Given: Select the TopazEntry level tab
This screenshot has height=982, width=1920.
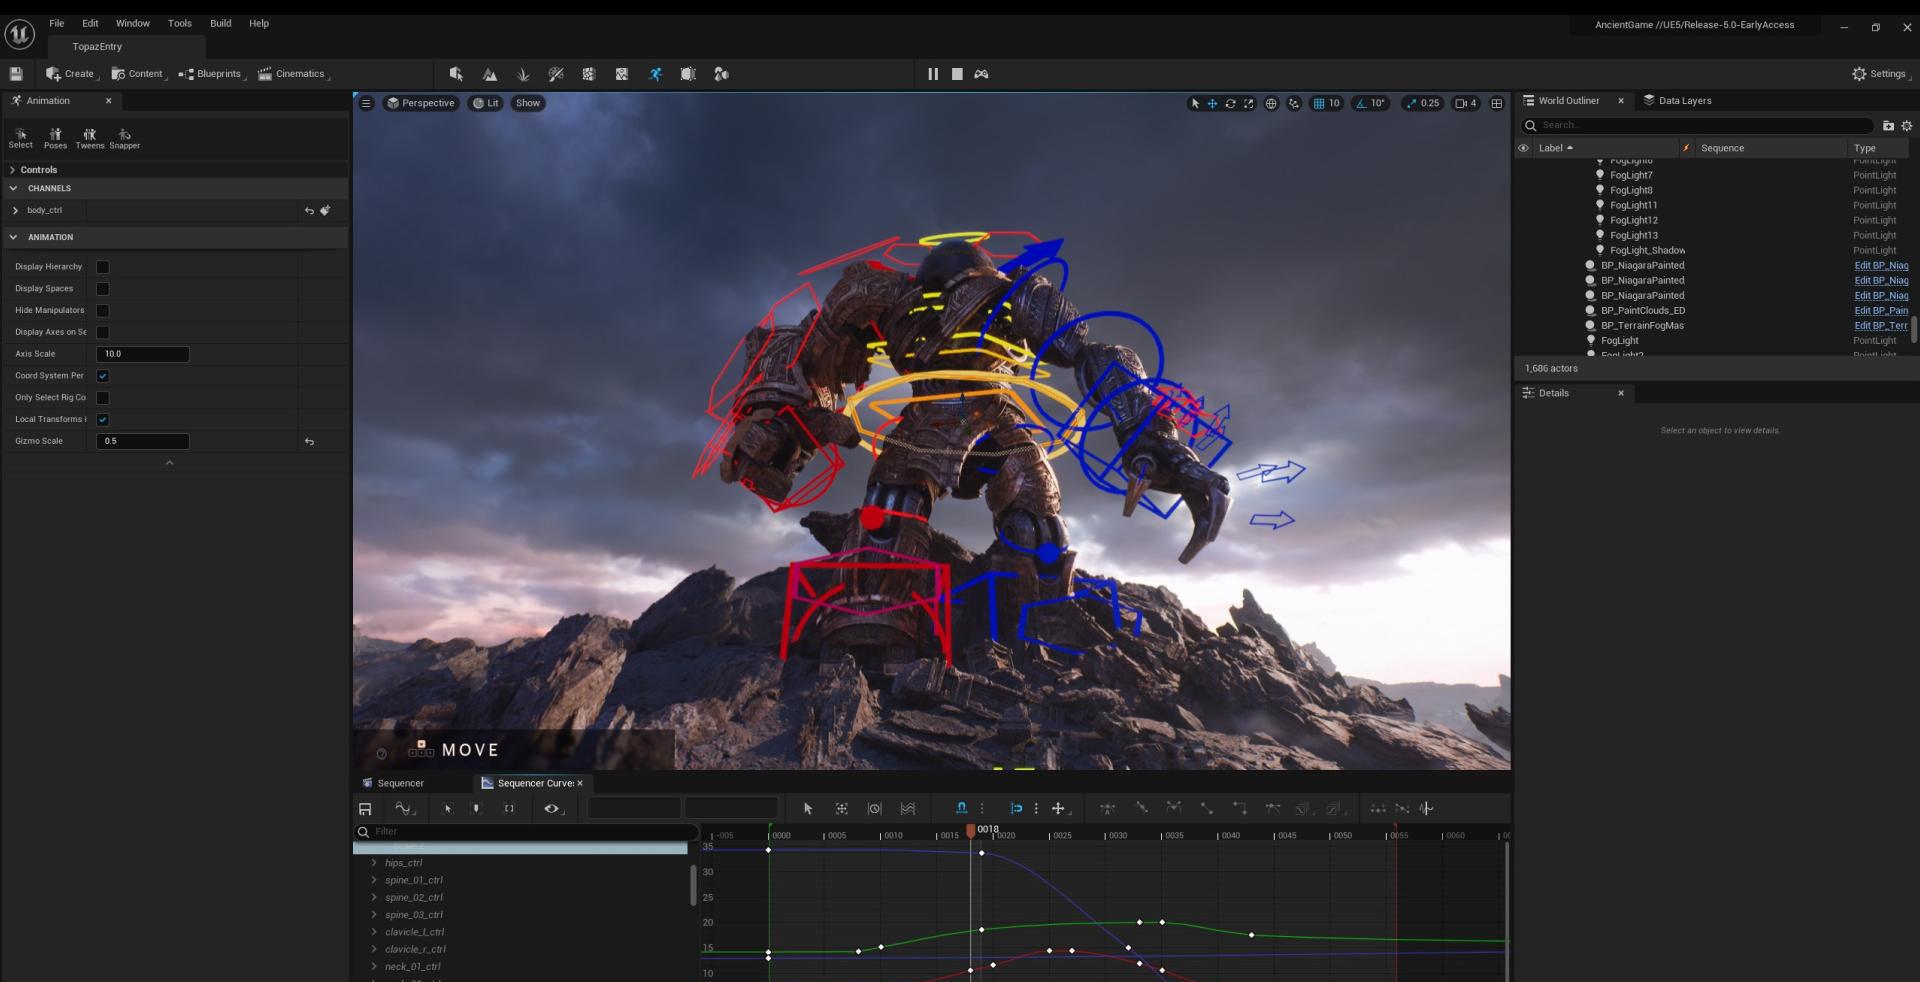Looking at the screenshot, I should tap(97, 47).
